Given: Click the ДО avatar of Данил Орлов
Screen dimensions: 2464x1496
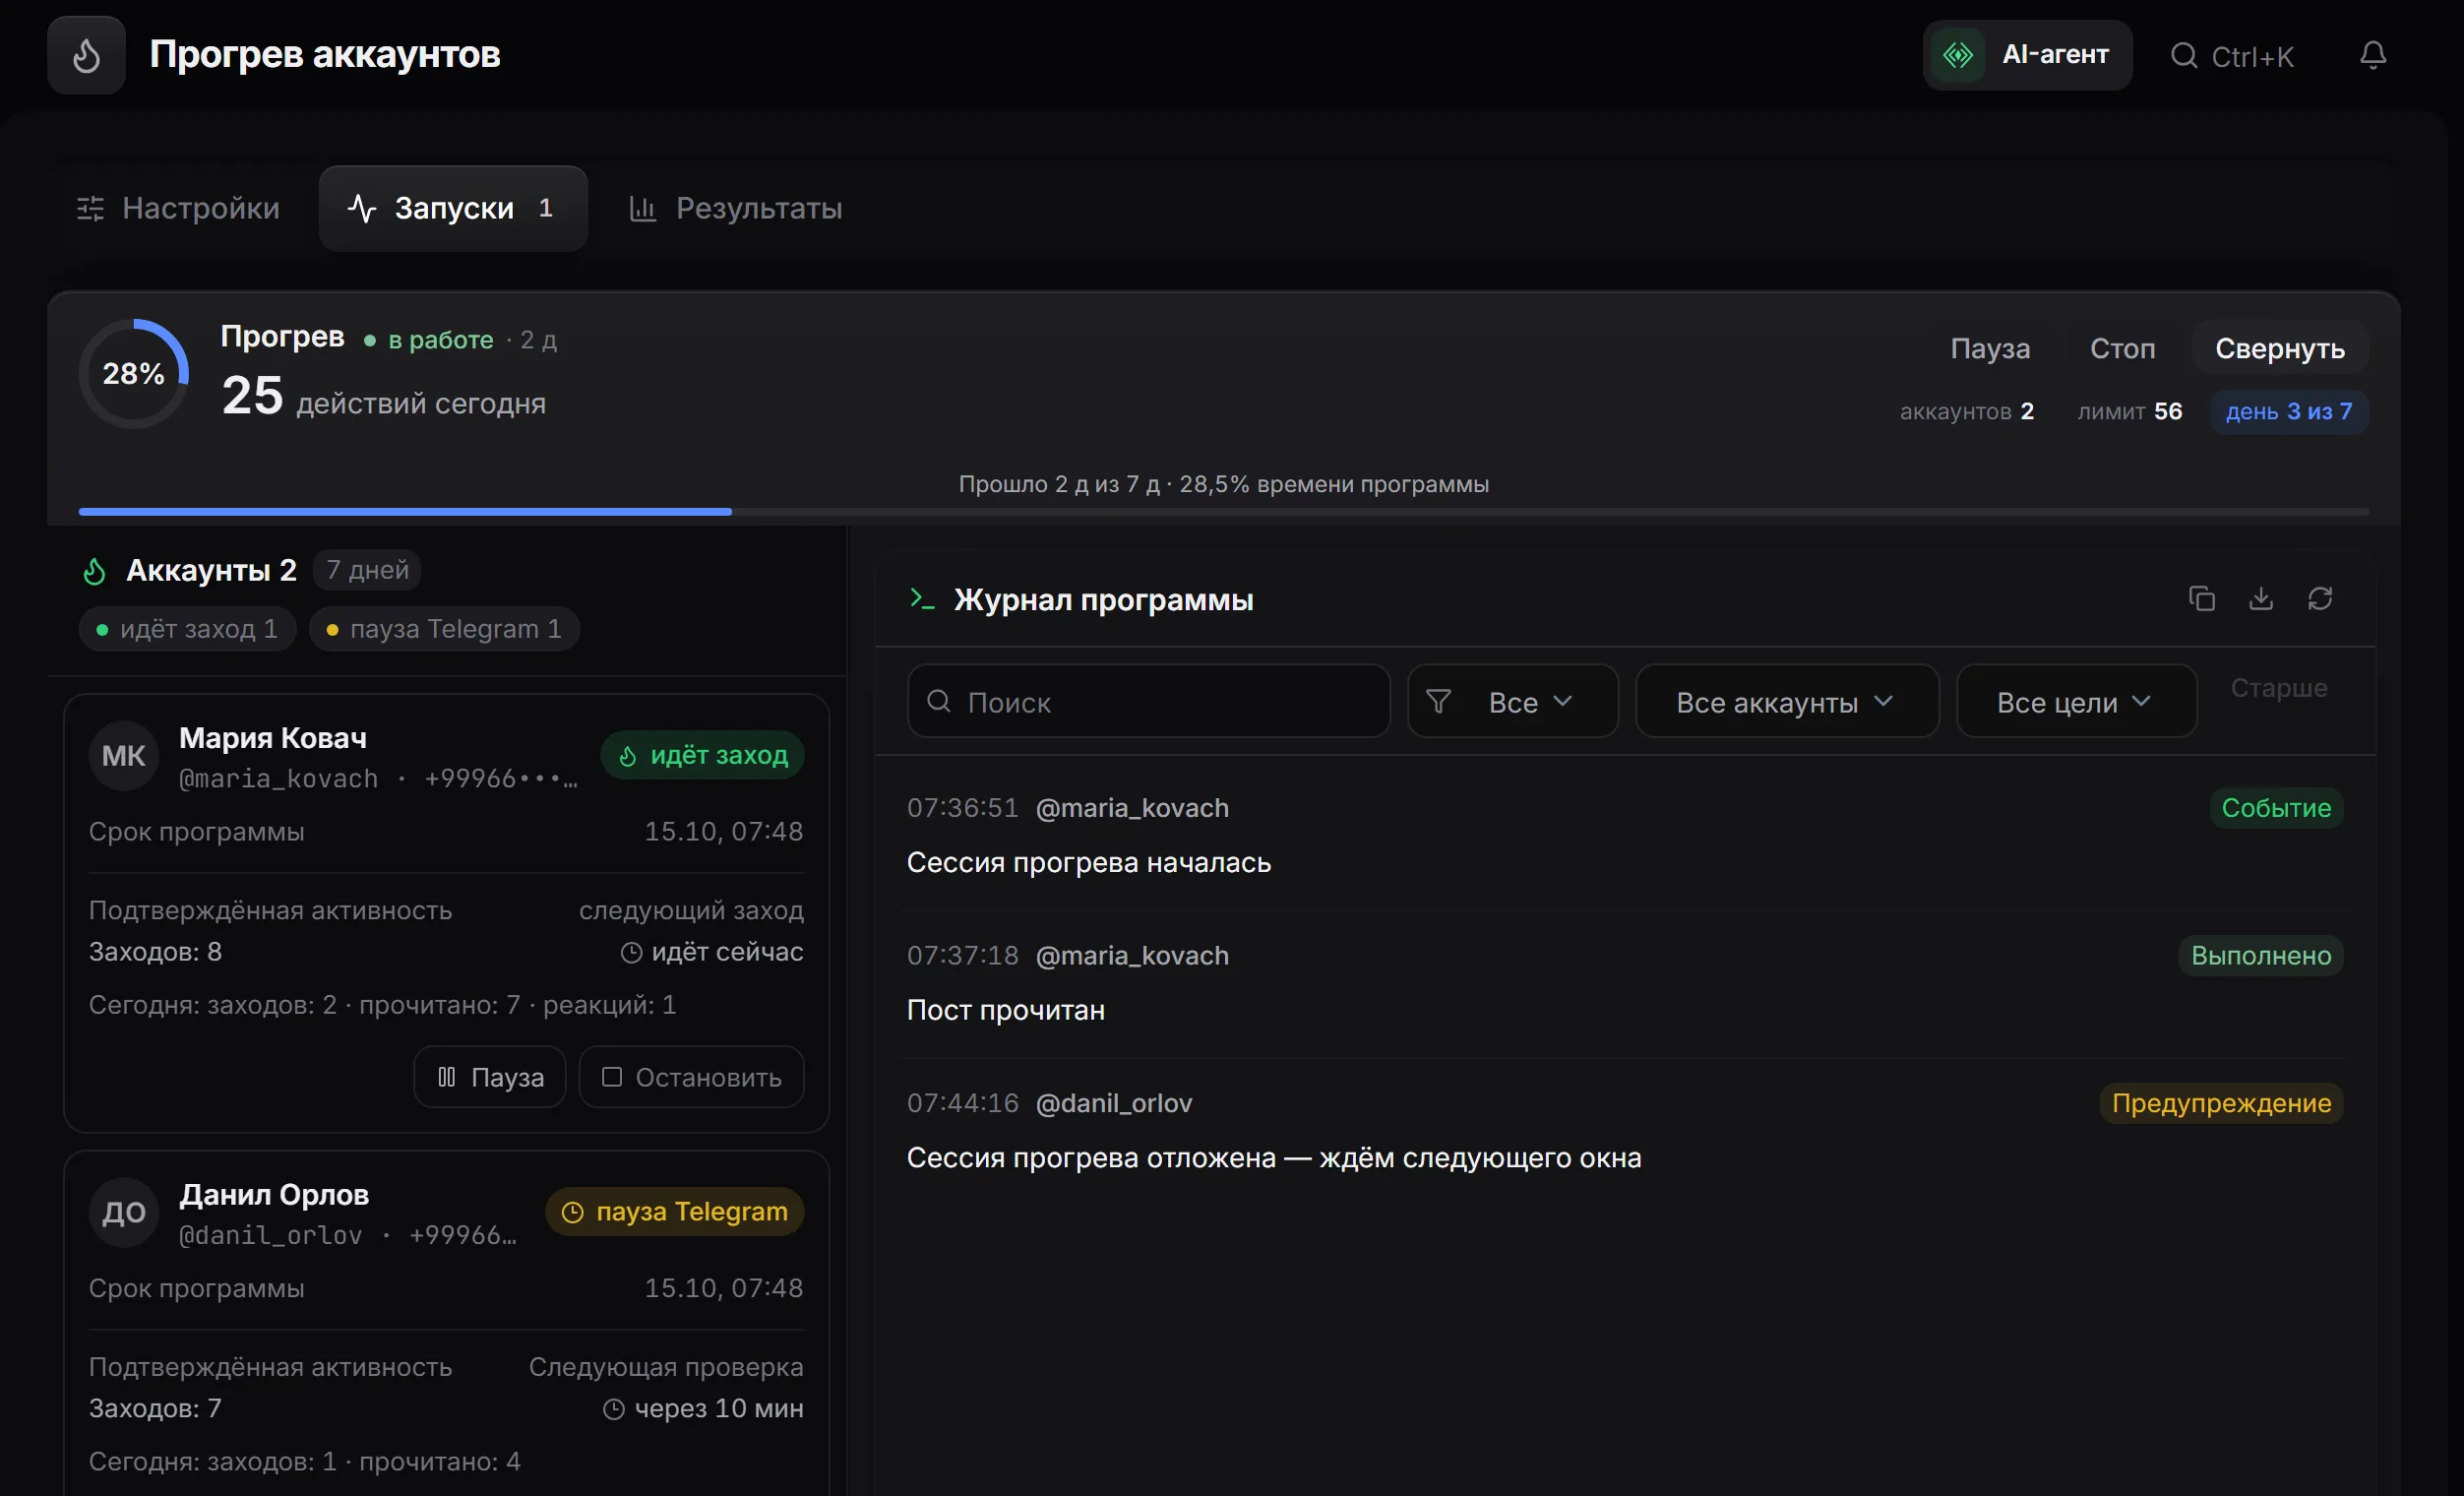Looking at the screenshot, I should 124,1213.
